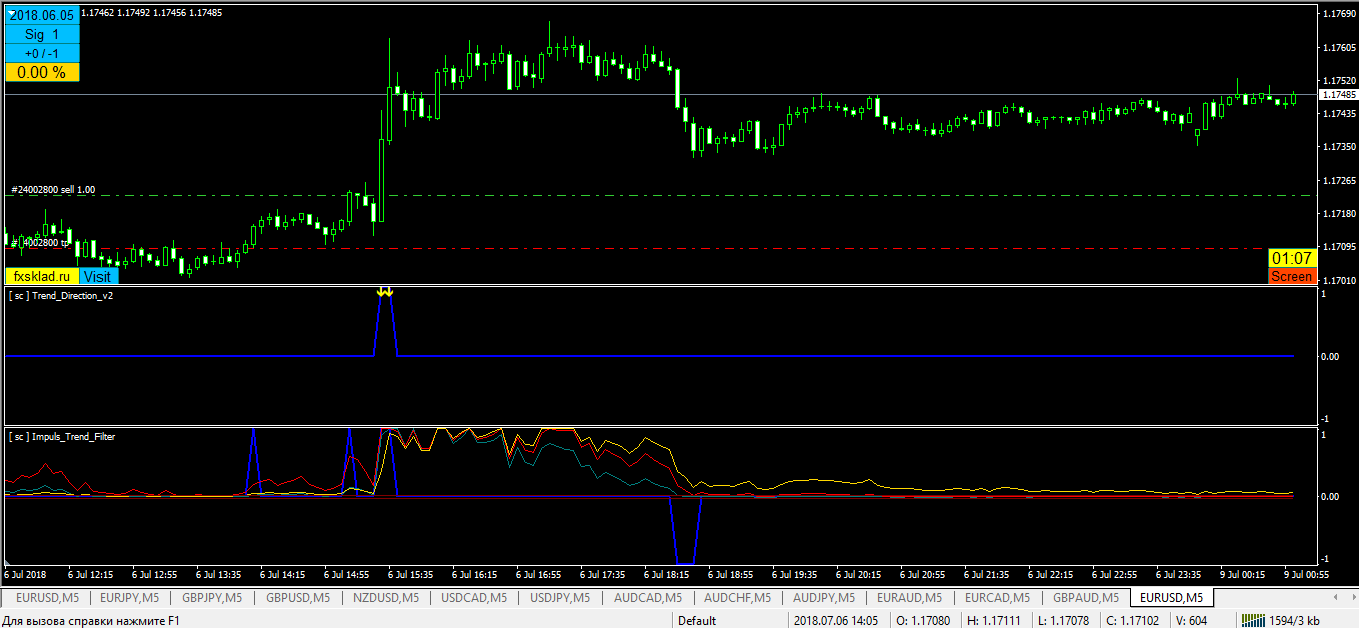Open the fxsklad.ru link label
The height and width of the screenshot is (628, 1359).
click(42, 276)
